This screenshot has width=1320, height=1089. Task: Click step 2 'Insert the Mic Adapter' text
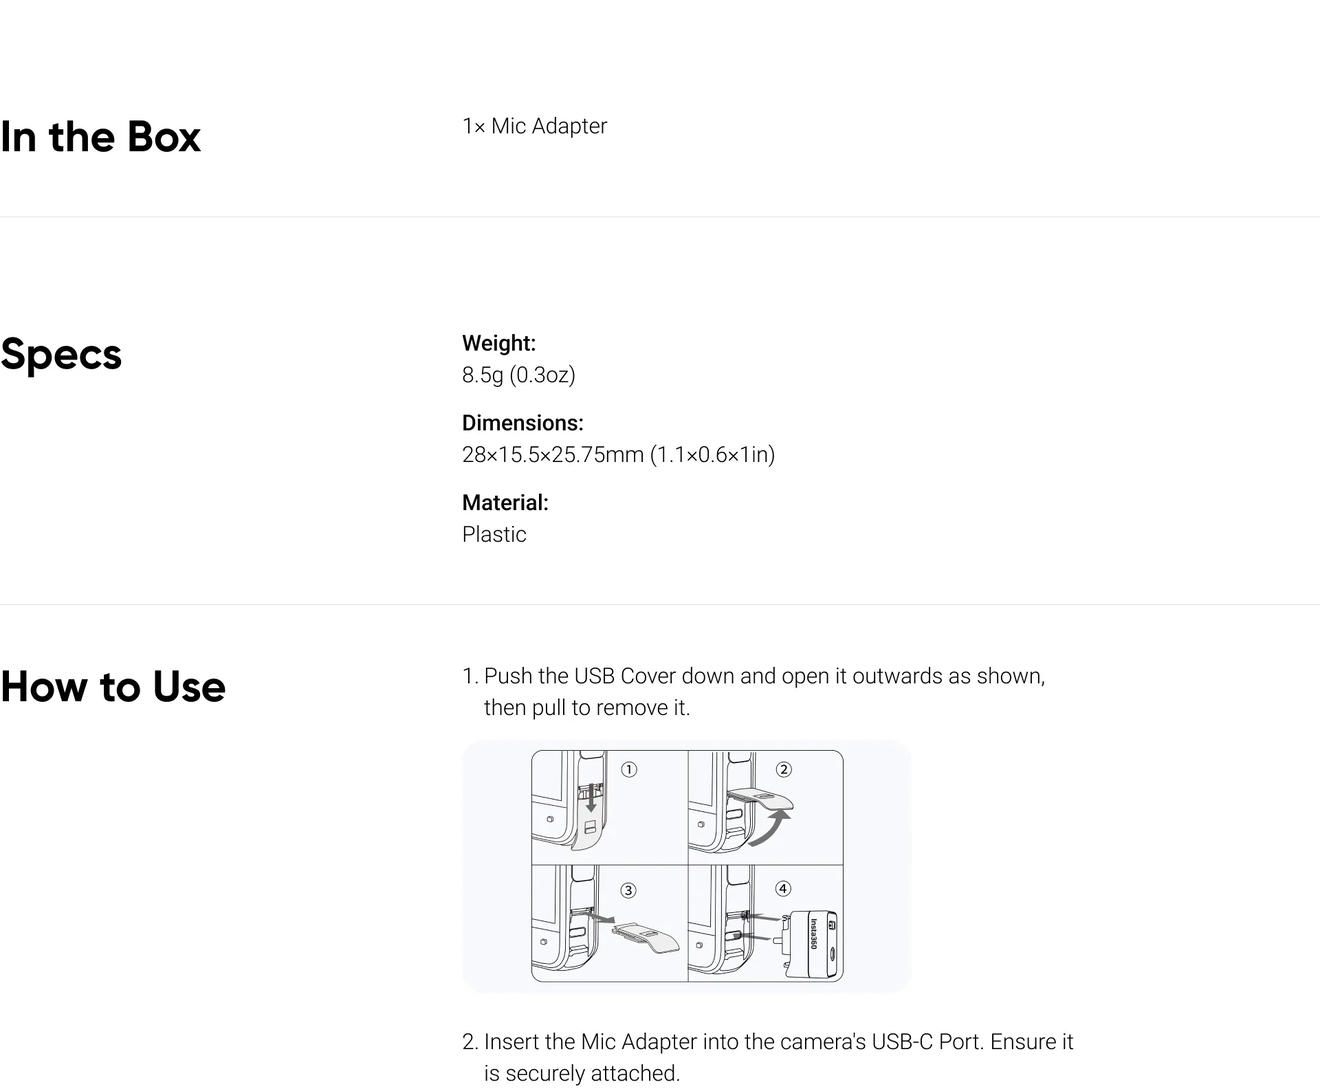[x=768, y=1057]
